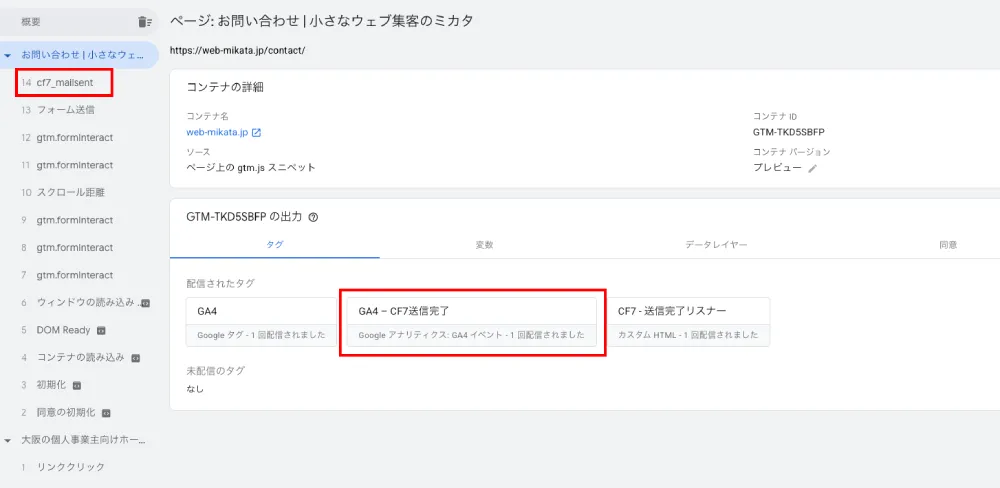Select event 14 cf7_mailsent
The image size is (1000, 488).
(x=64, y=83)
